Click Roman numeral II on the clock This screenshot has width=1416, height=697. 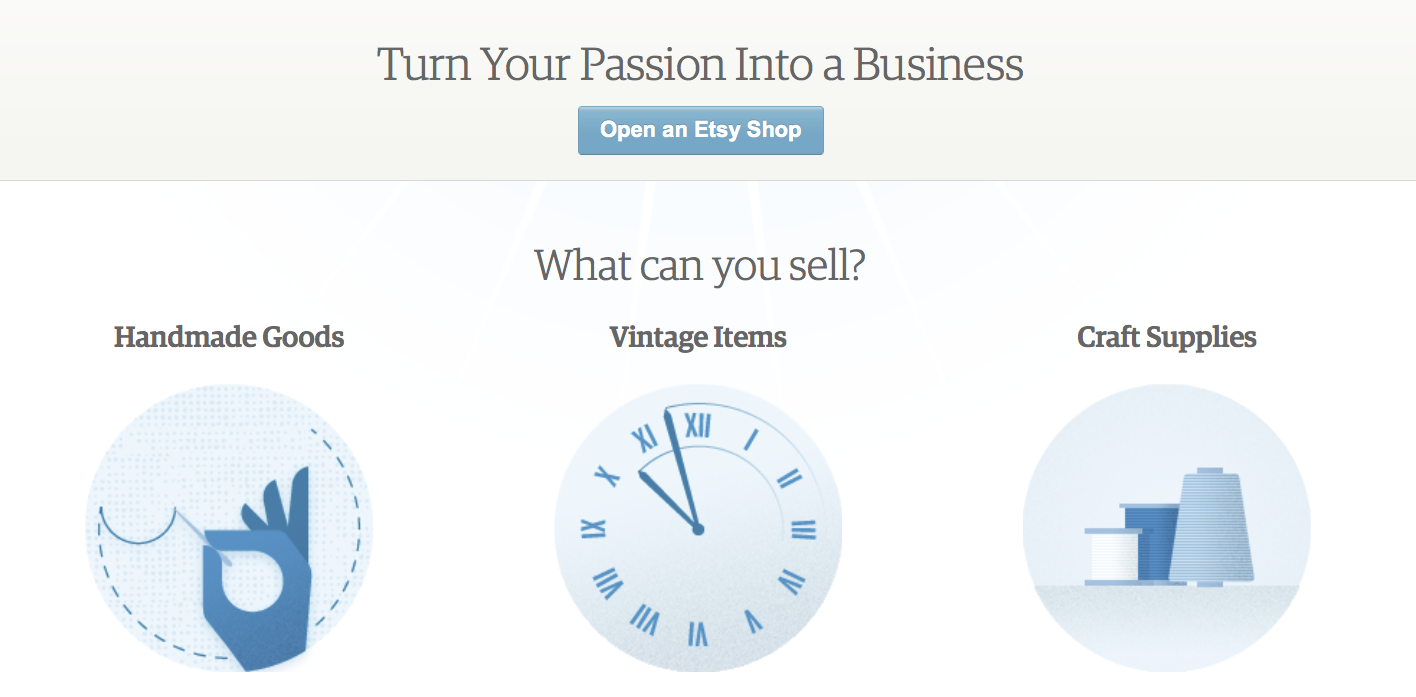[x=789, y=478]
